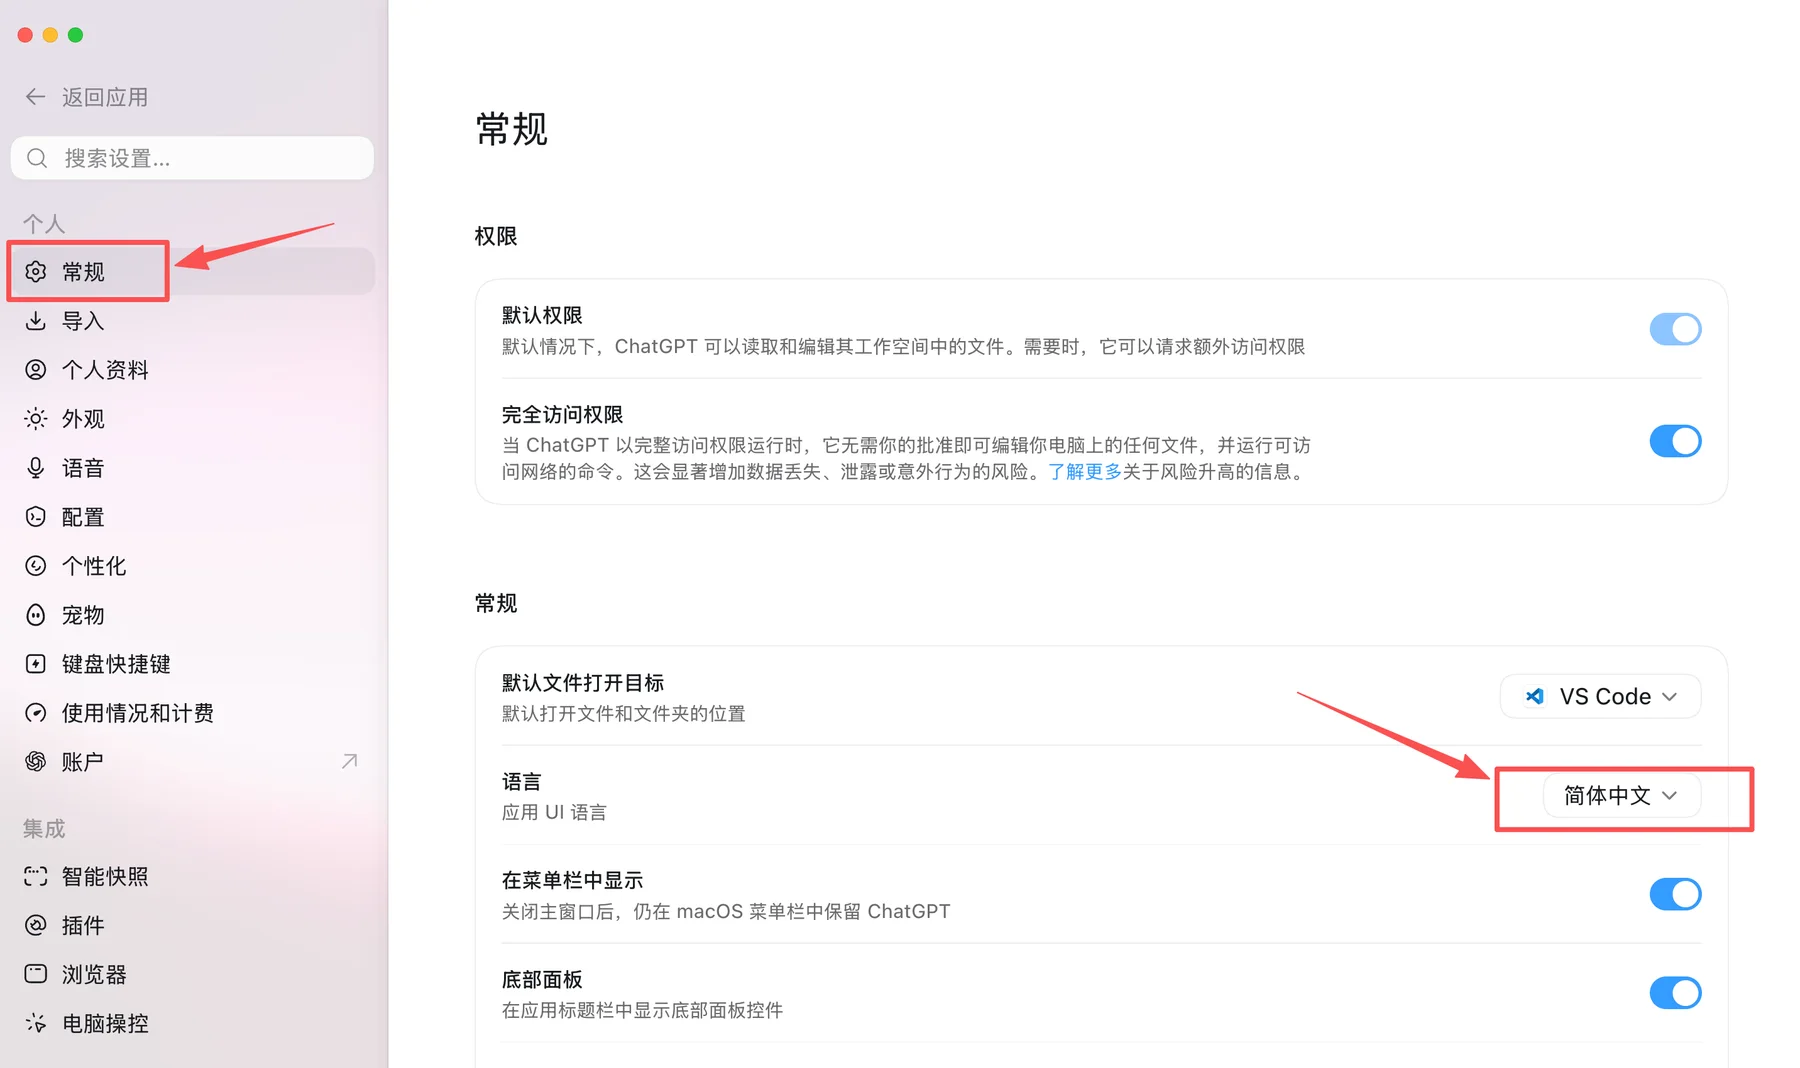Click the person icon next to 个人资料
The image size is (1800, 1068).
pyautogui.click(x=36, y=370)
